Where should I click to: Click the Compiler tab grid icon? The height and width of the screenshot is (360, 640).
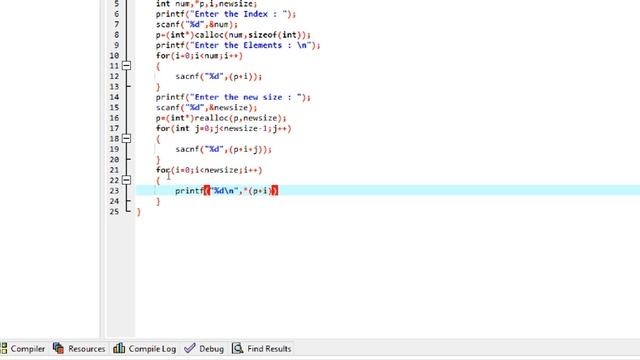[x=4, y=349]
